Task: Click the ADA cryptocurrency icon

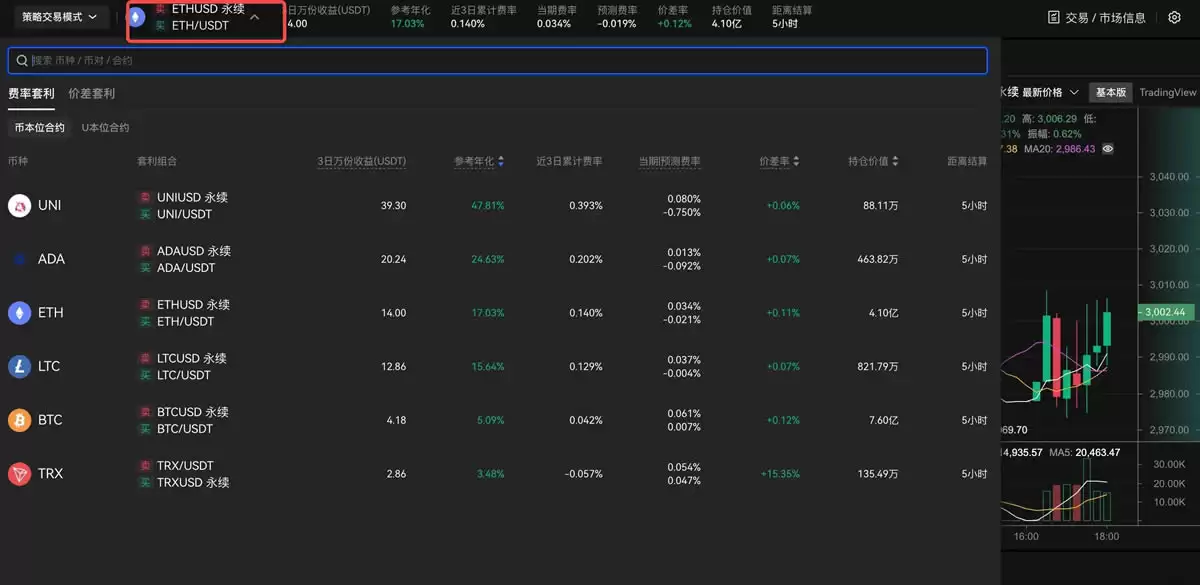Action: (x=18, y=258)
